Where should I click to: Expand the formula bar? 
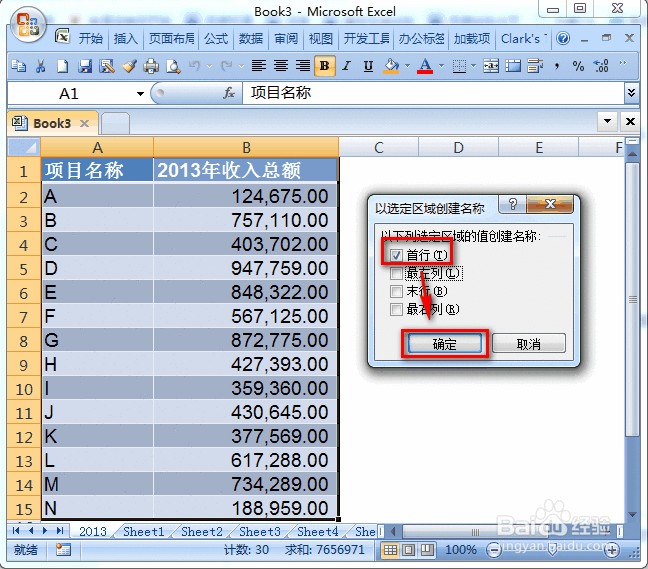(x=631, y=93)
